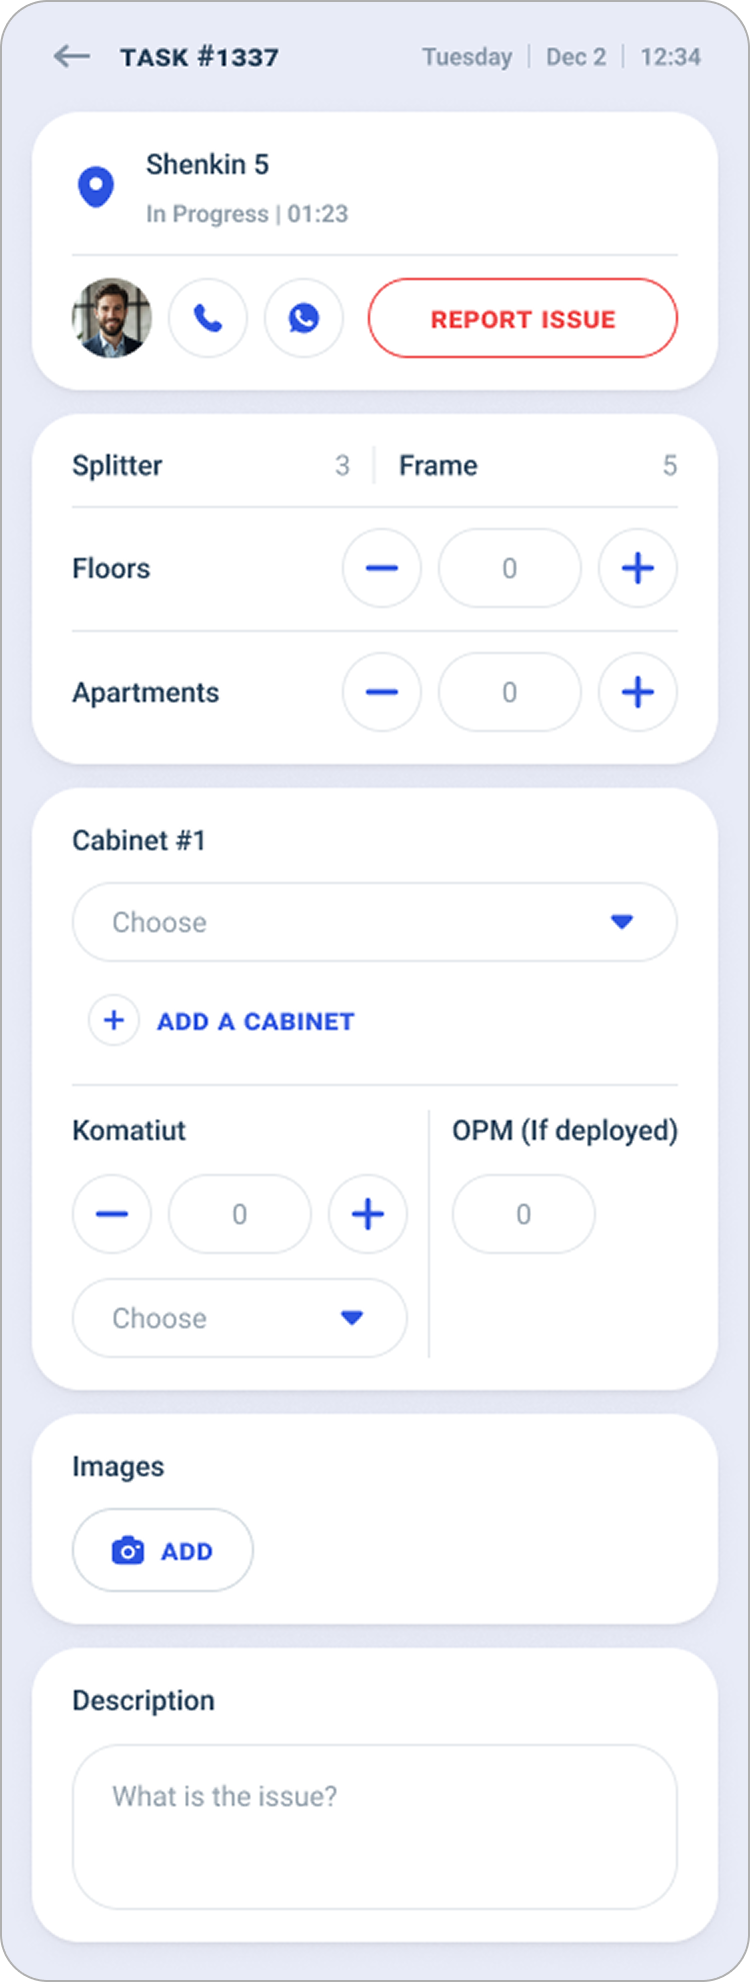Decrease Komatiut using its minus icon
750x1982 pixels.
point(111,1213)
